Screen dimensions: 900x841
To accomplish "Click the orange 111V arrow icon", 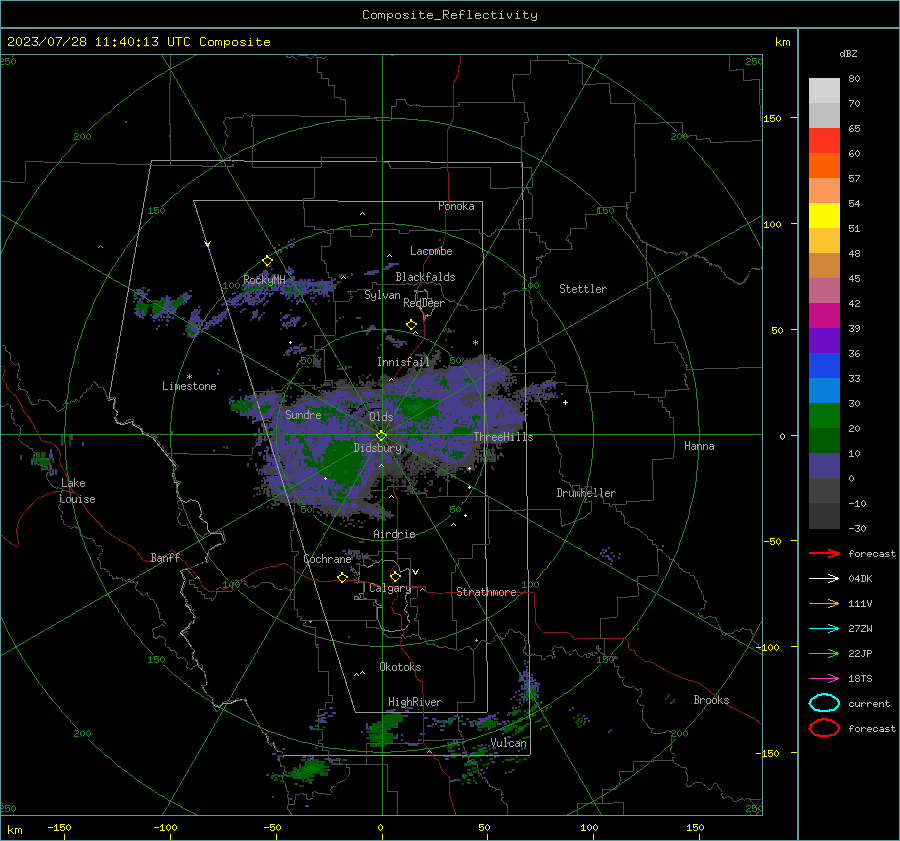I will tap(824, 603).
